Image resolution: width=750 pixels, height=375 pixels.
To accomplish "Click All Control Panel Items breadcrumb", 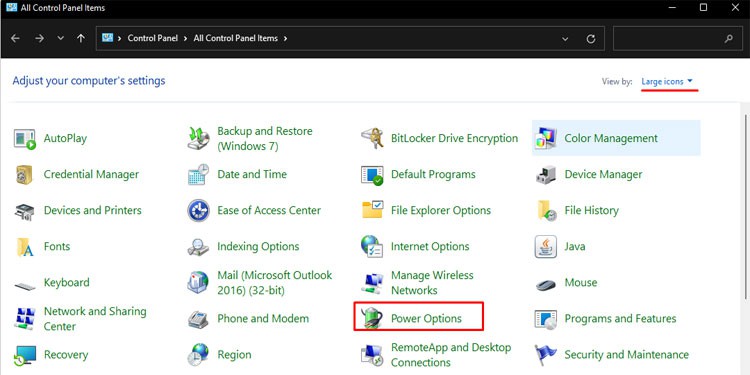I will click(x=236, y=38).
